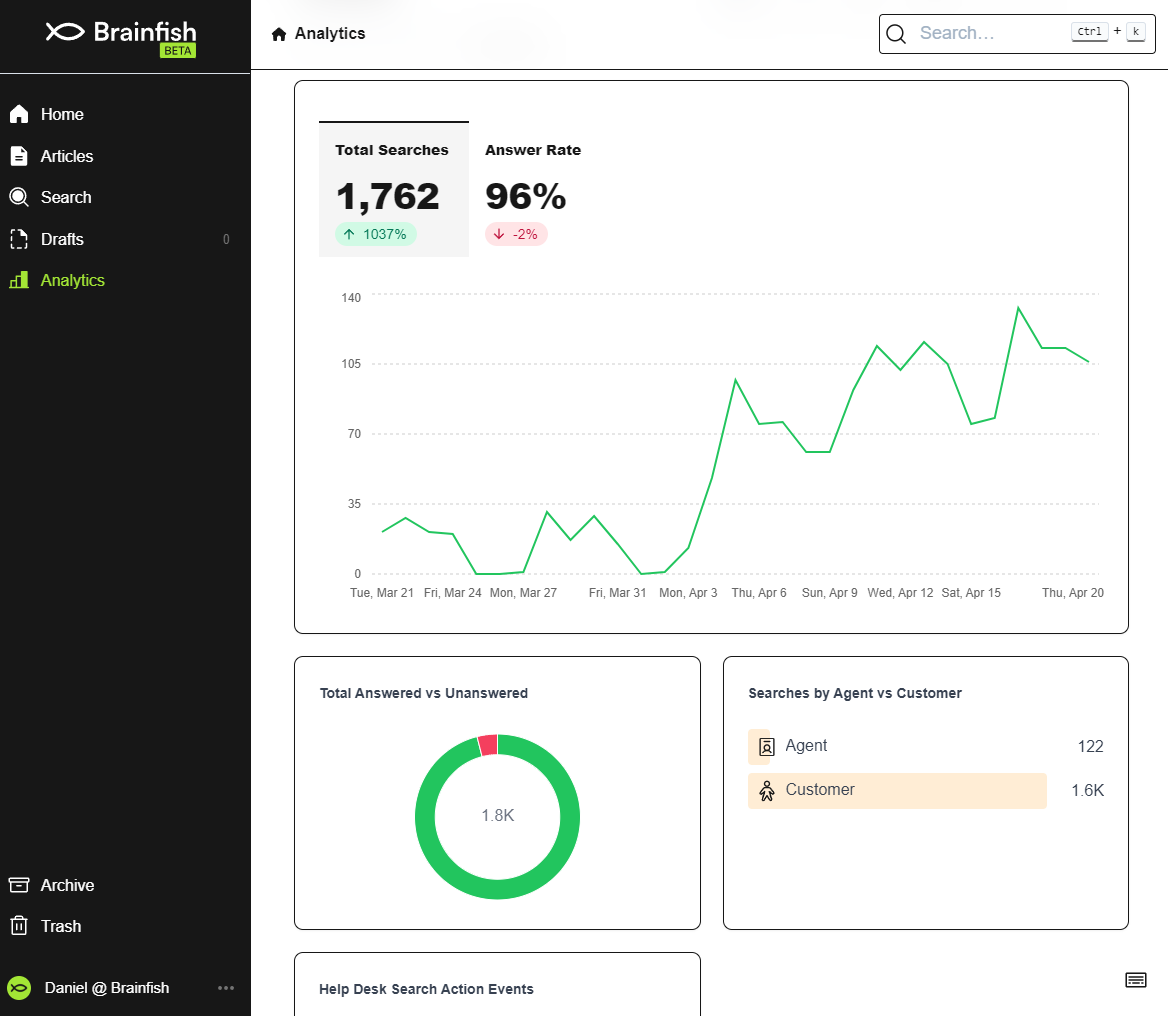Open user menu via three dots

pyautogui.click(x=226, y=988)
